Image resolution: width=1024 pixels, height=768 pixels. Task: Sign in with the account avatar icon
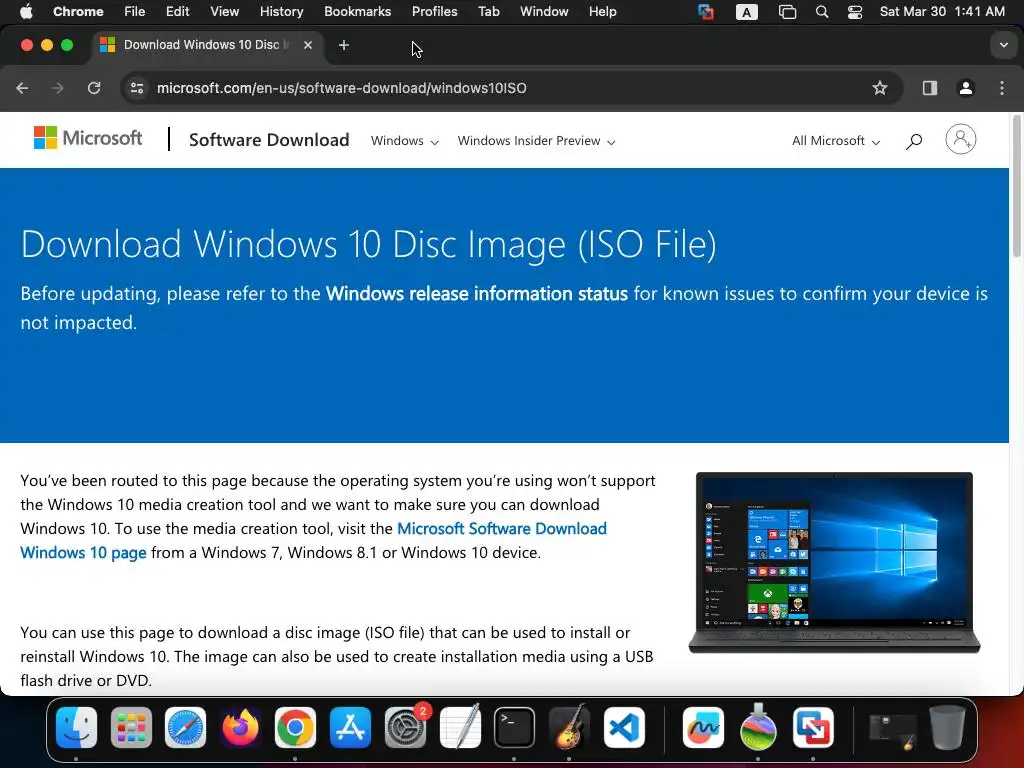(961, 139)
